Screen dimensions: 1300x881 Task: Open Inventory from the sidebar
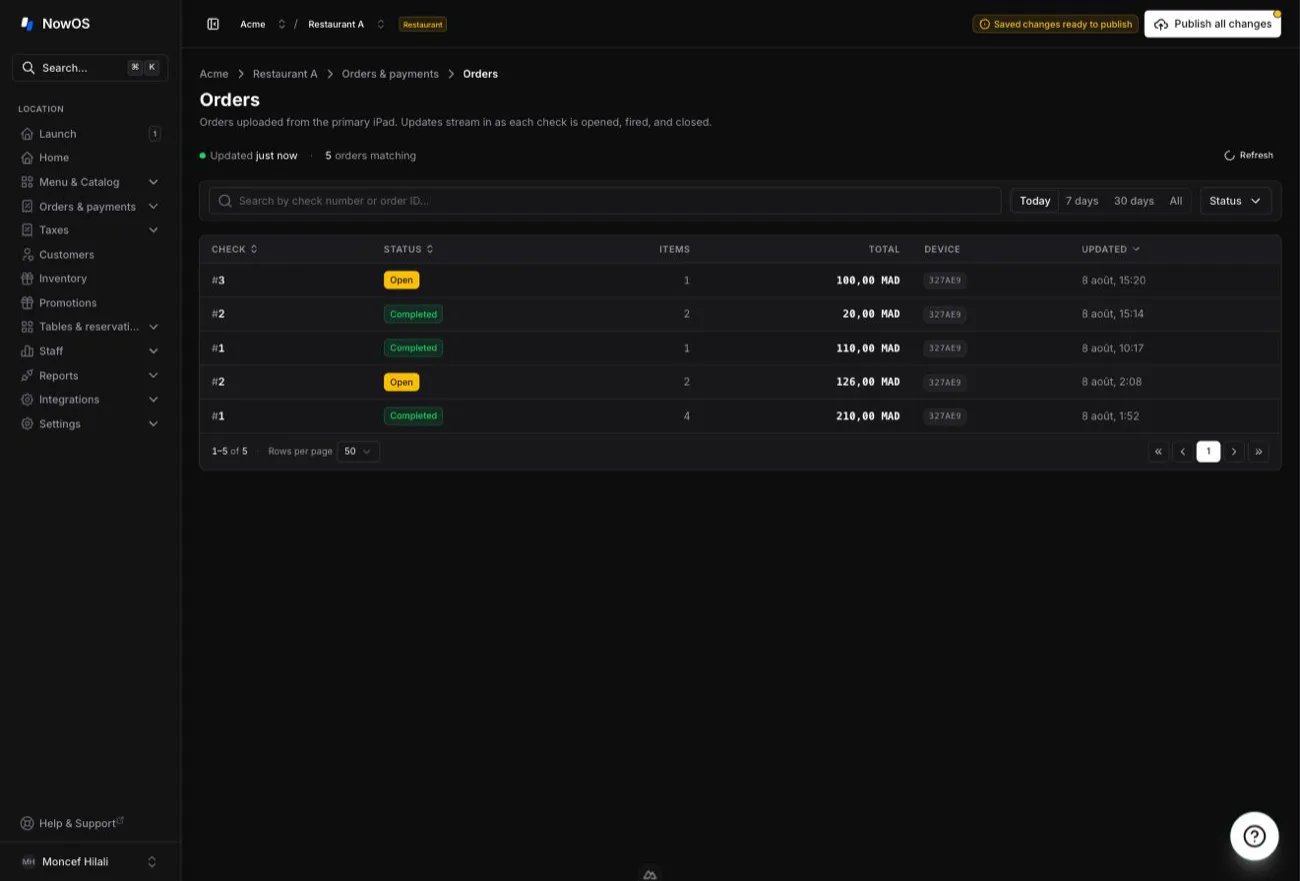click(x=90, y=279)
